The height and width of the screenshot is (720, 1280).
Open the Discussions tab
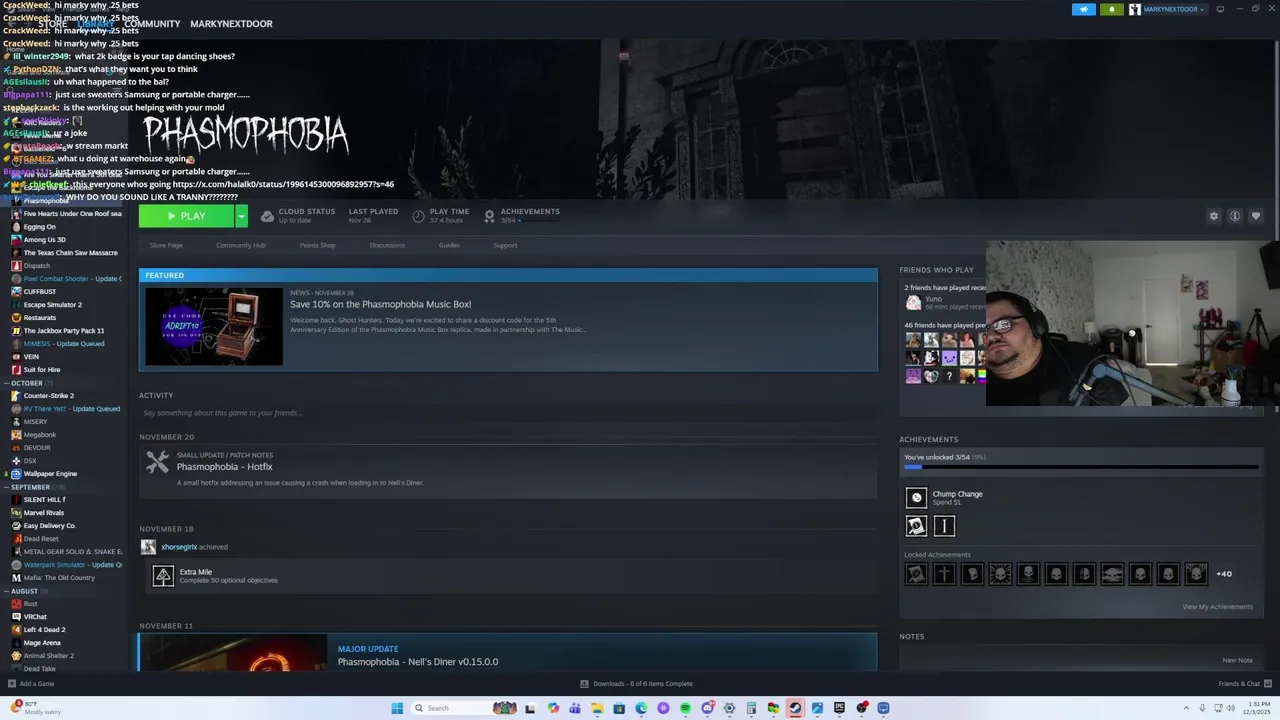(x=387, y=245)
